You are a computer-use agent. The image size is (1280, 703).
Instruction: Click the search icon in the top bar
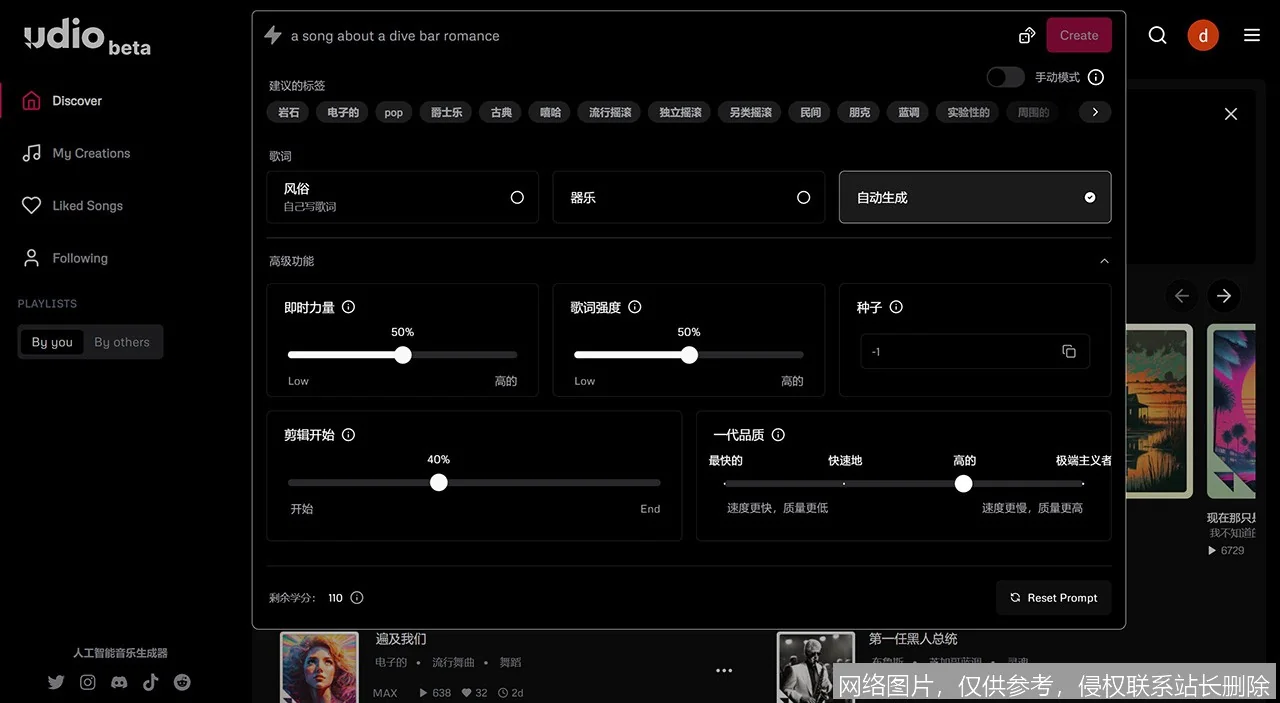click(1157, 35)
